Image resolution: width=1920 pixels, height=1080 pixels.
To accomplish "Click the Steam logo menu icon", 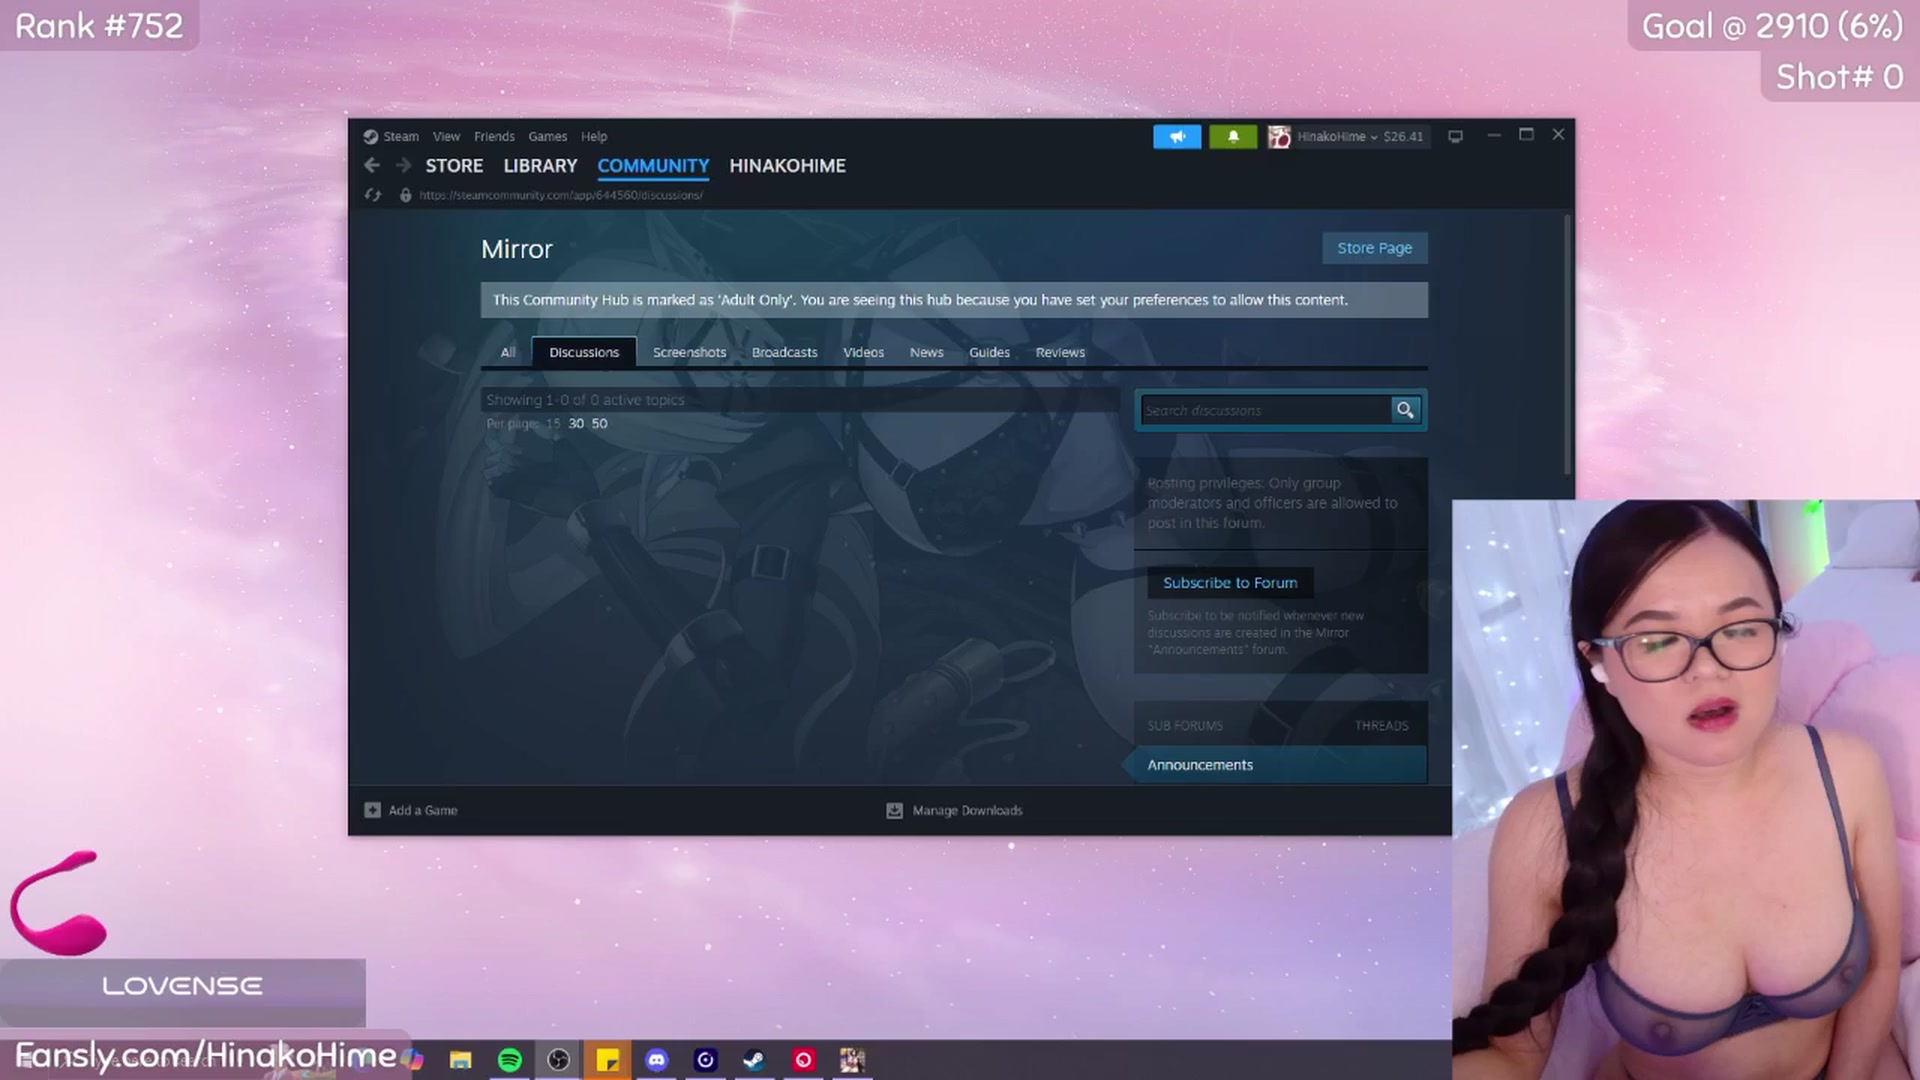I will pyautogui.click(x=371, y=137).
